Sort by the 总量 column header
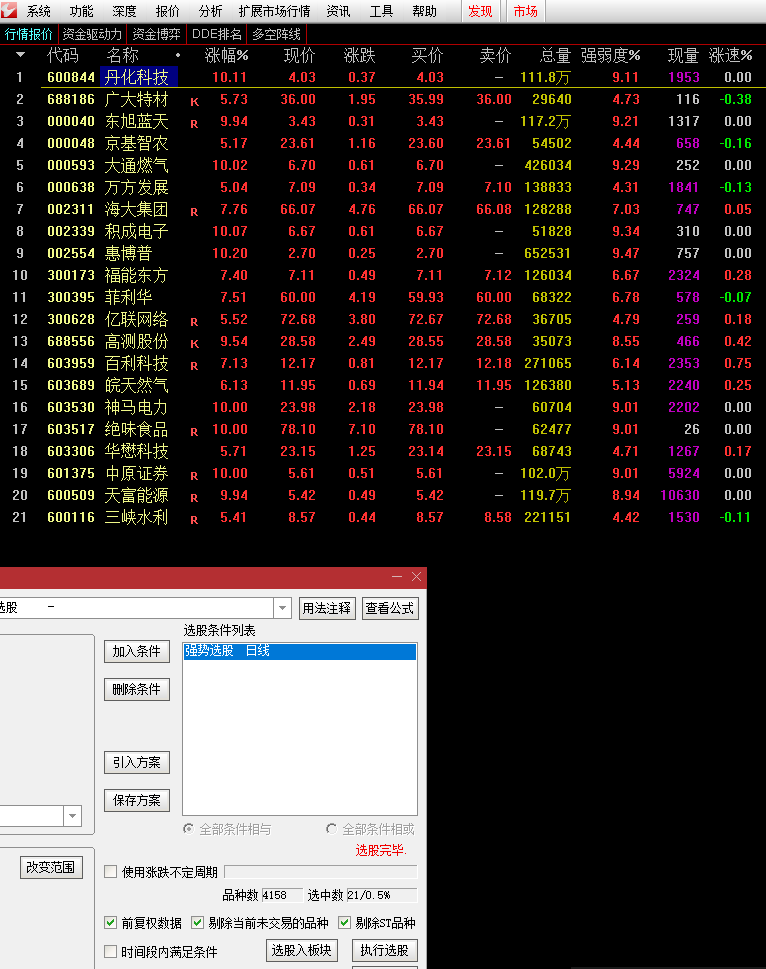This screenshot has width=766, height=969. click(555, 56)
